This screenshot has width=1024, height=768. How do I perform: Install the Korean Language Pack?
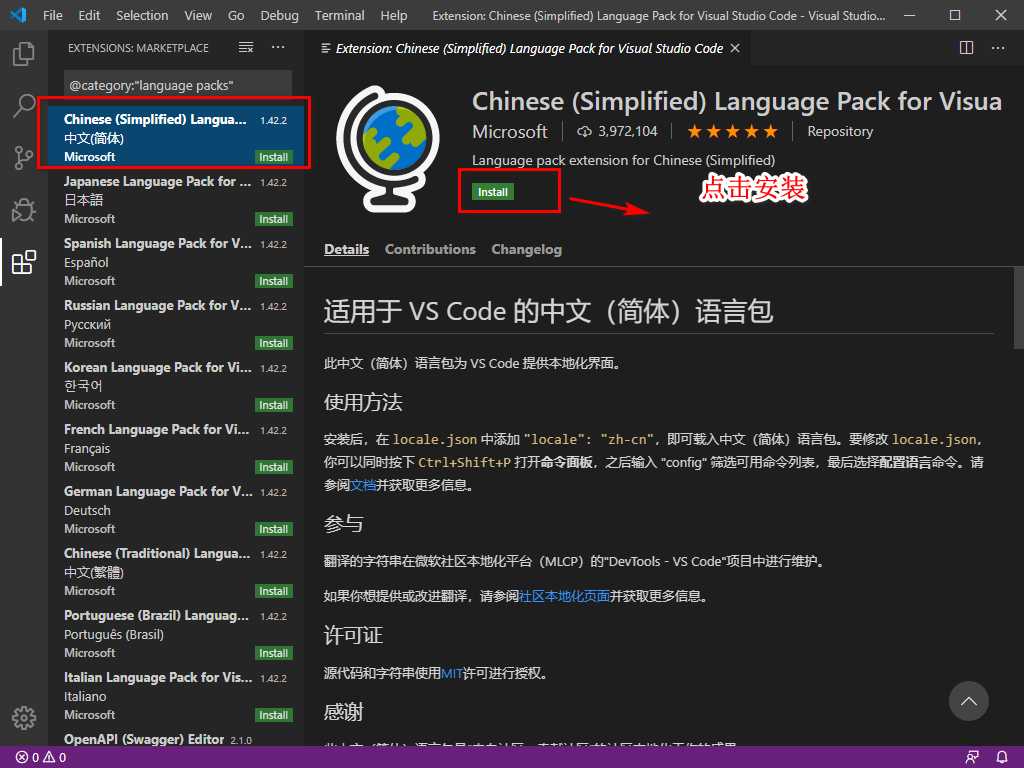pyautogui.click(x=273, y=406)
